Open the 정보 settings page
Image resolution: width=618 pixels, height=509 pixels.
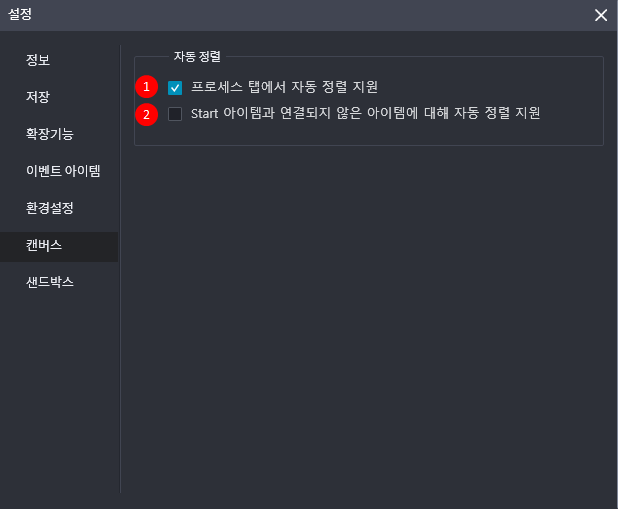[x=38, y=60]
